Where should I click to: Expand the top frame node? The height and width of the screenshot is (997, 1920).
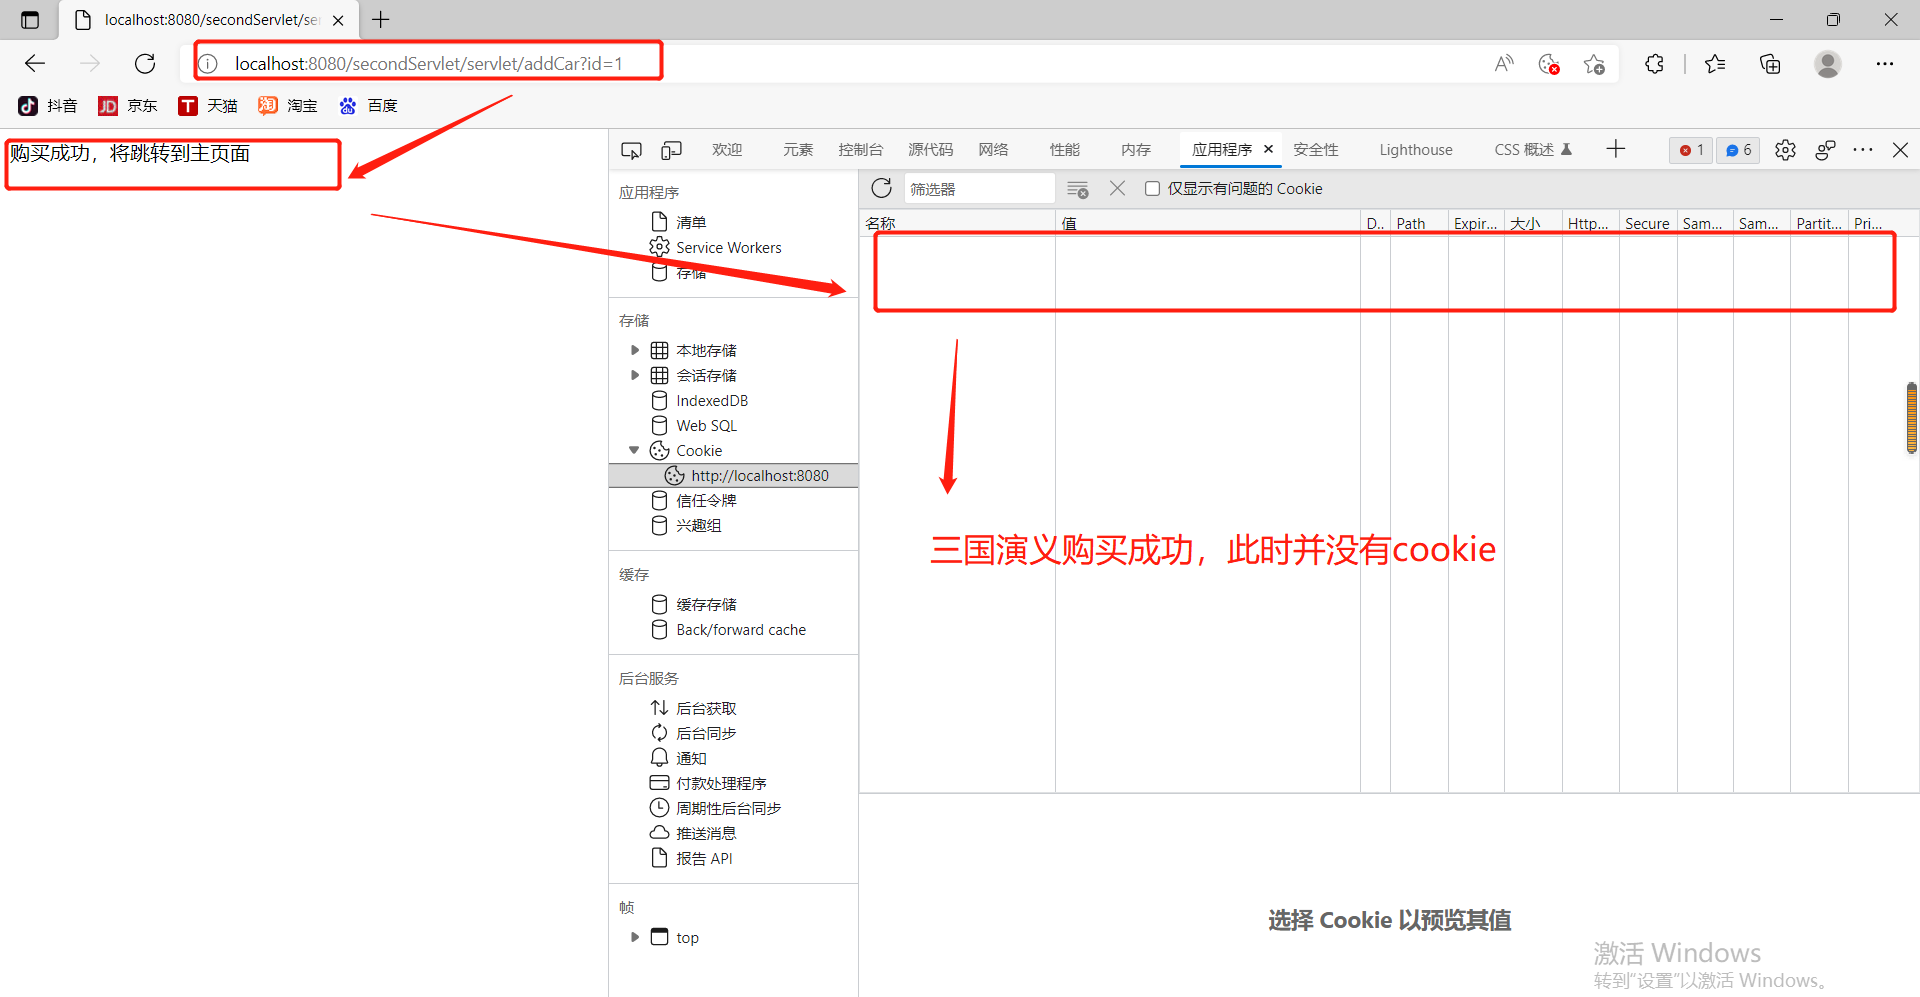tap(635, 937)
